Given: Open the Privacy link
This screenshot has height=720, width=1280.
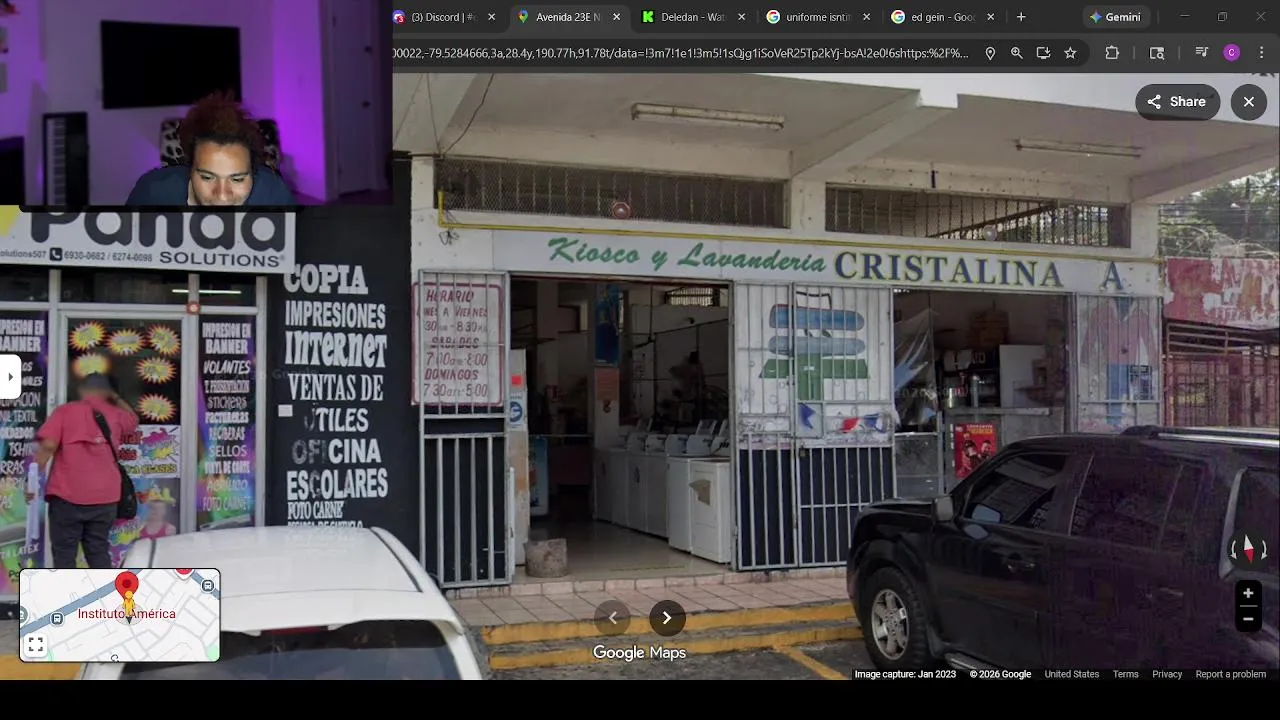Looking at the screenshot, I should click(x=1167, y=674).
